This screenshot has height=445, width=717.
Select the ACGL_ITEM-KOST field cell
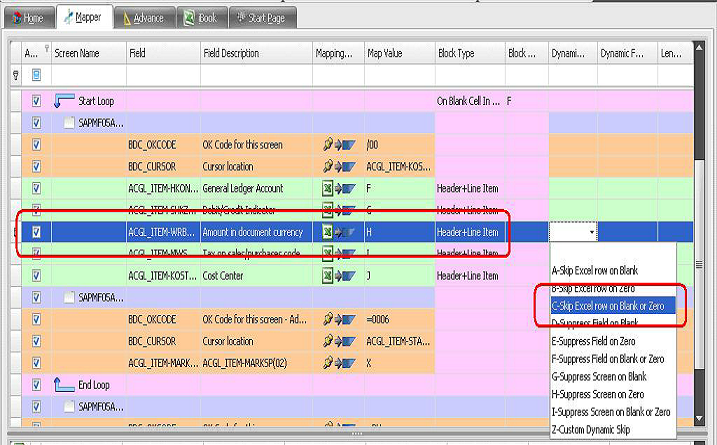pos(163,276)
